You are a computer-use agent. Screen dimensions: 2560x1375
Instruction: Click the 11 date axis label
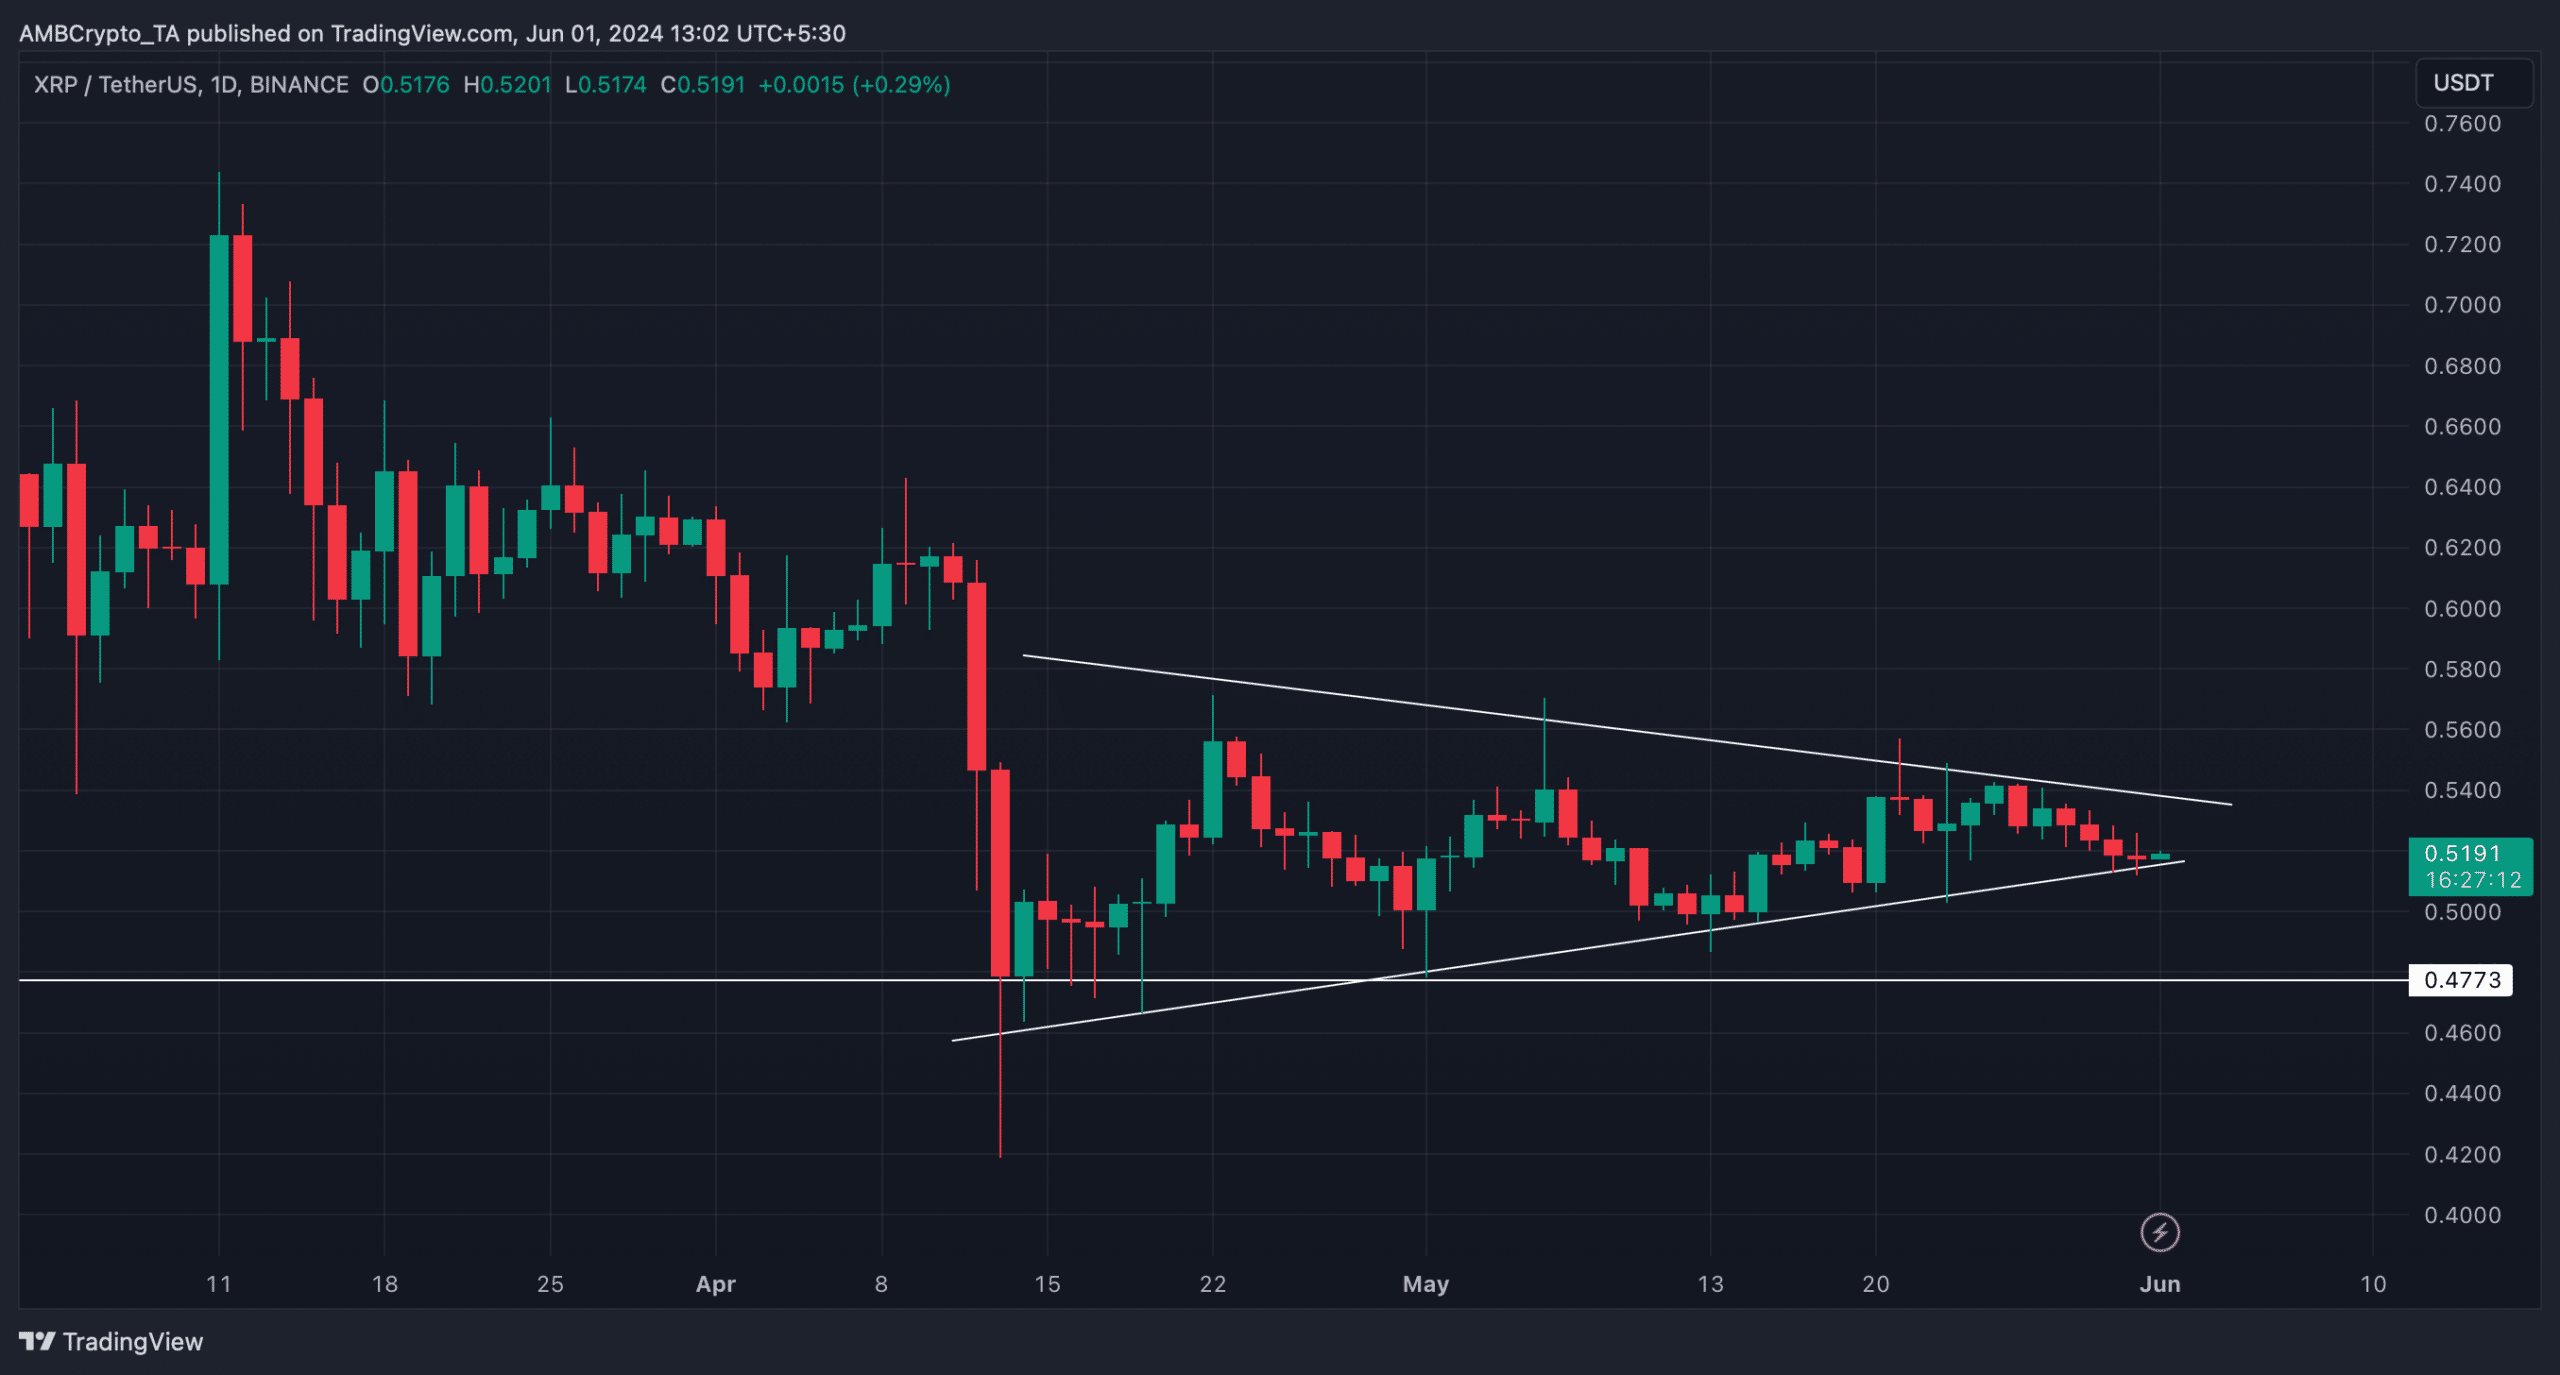point(219,1284)
